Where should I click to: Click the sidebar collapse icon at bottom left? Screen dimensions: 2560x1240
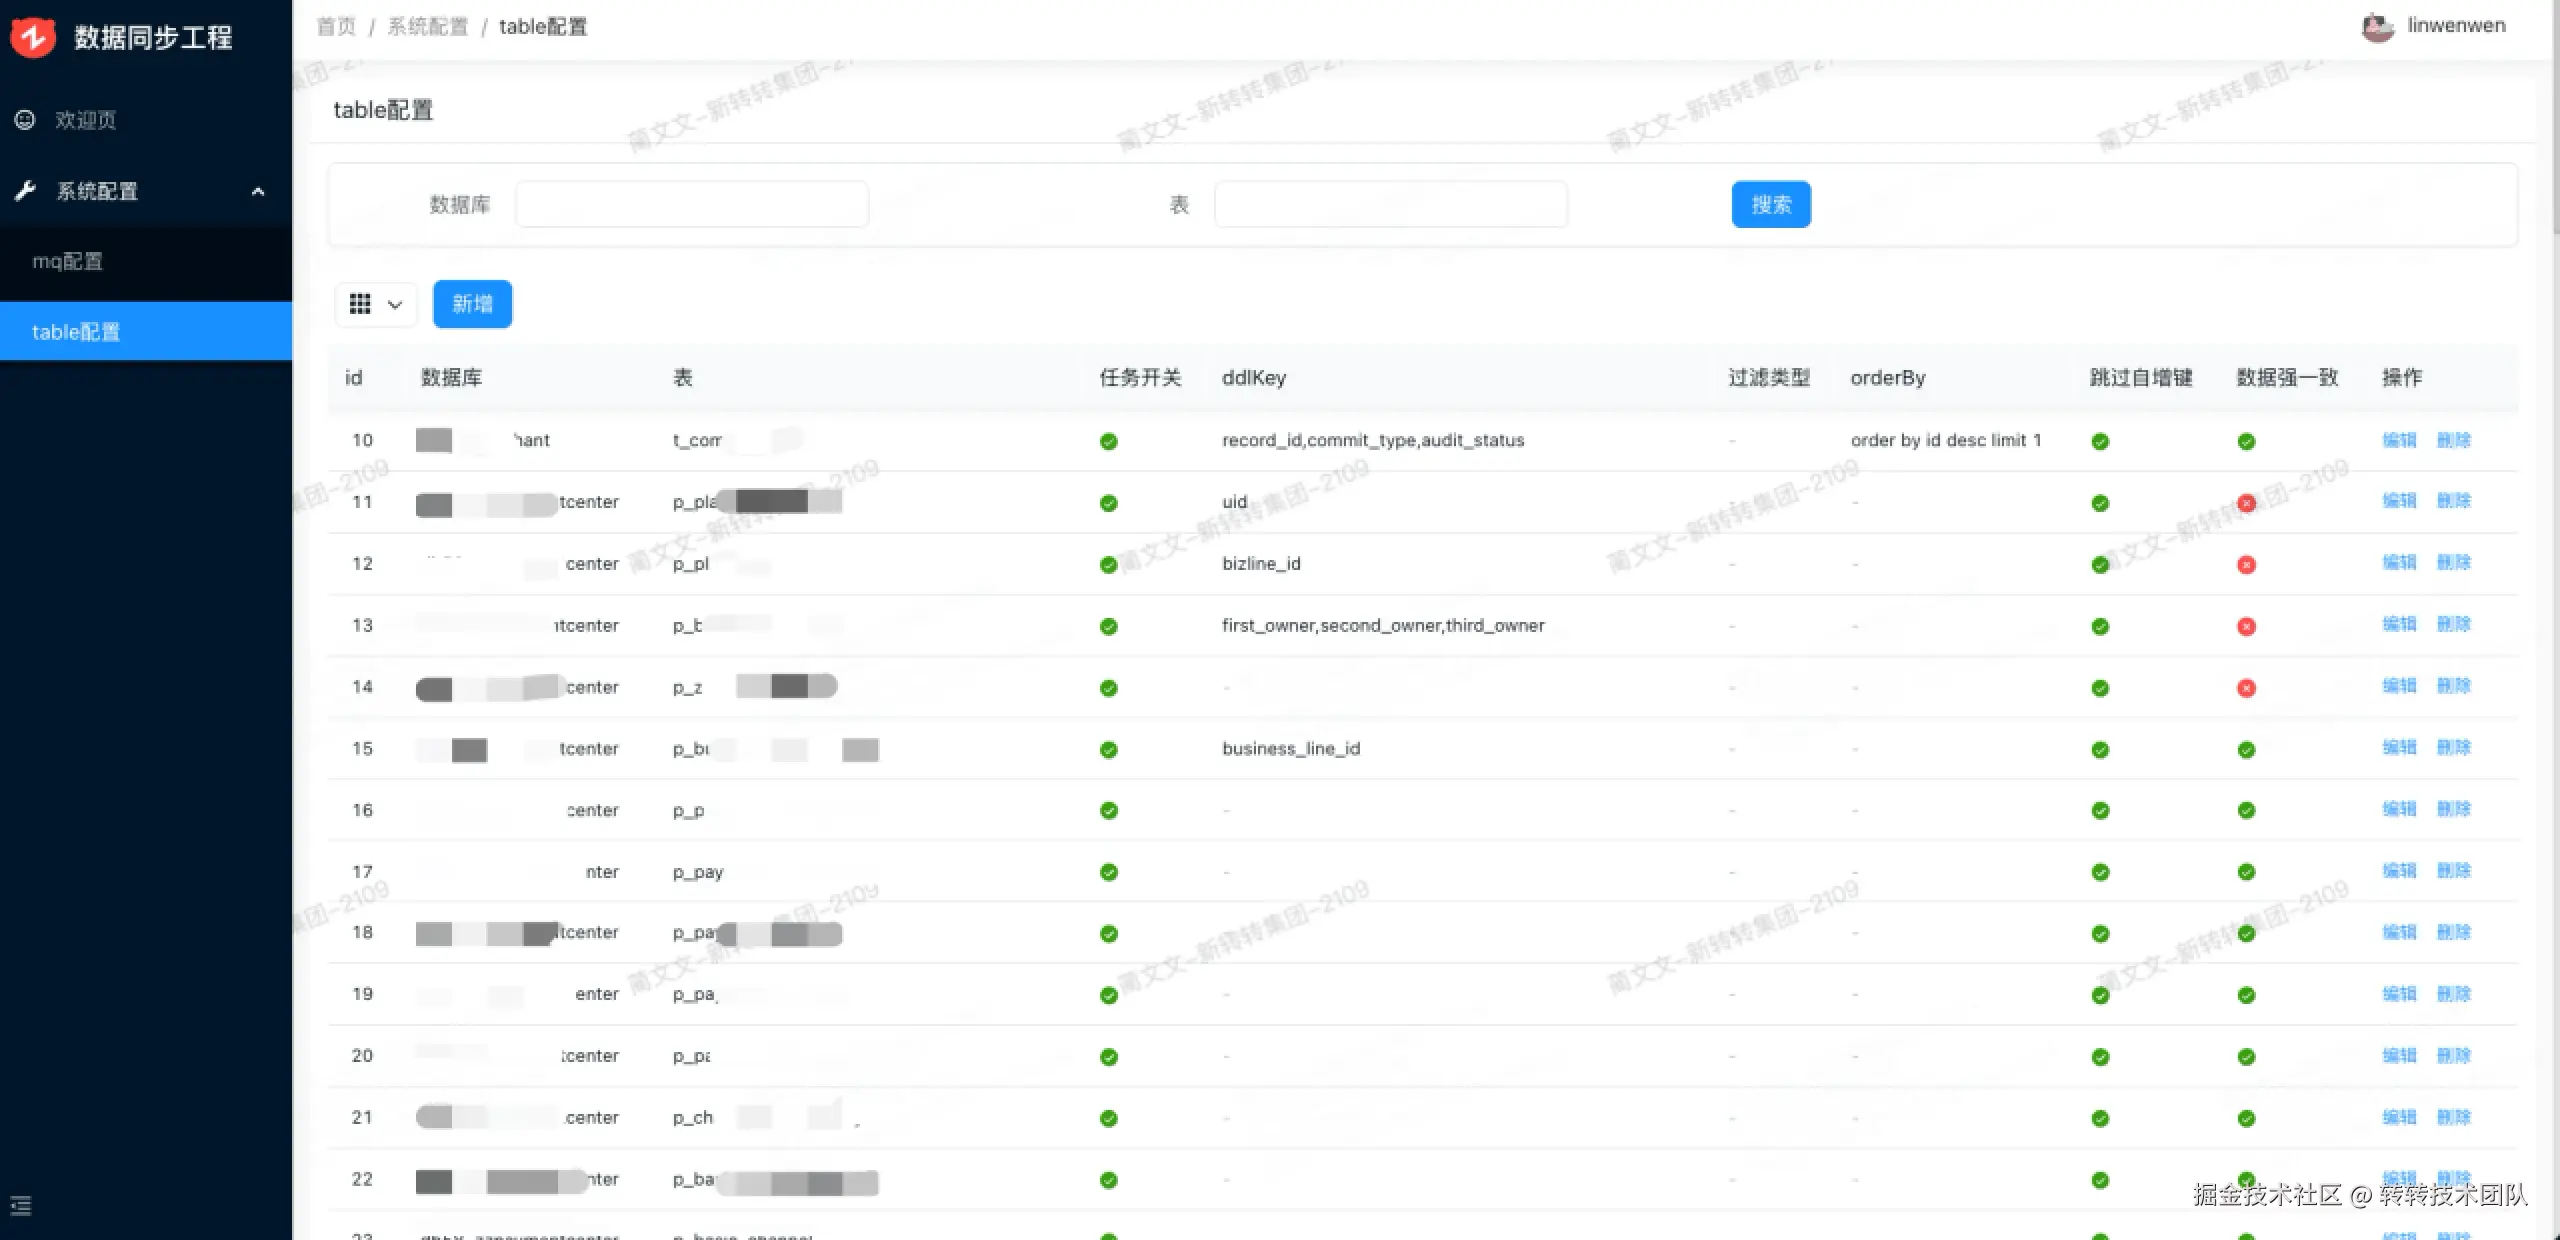21,1206
